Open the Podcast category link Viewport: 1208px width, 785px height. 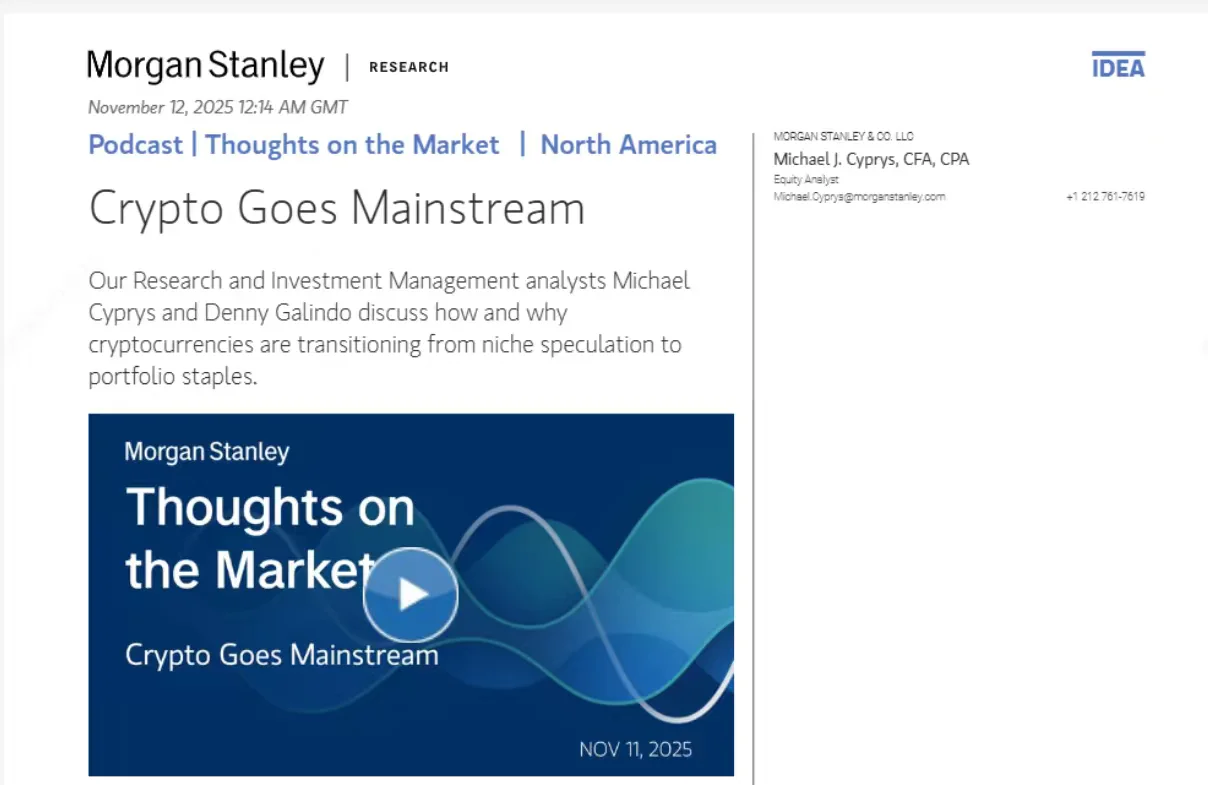tap(135, 145)
